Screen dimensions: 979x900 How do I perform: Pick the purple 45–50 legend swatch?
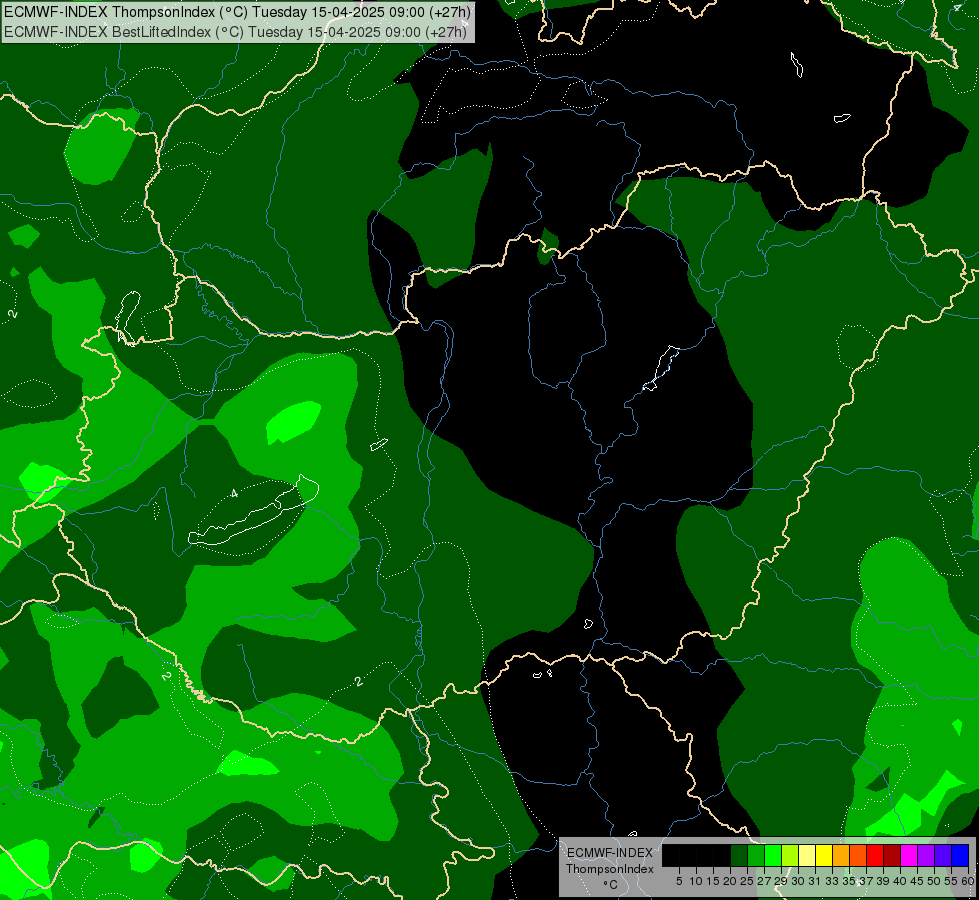click(926, 855)
